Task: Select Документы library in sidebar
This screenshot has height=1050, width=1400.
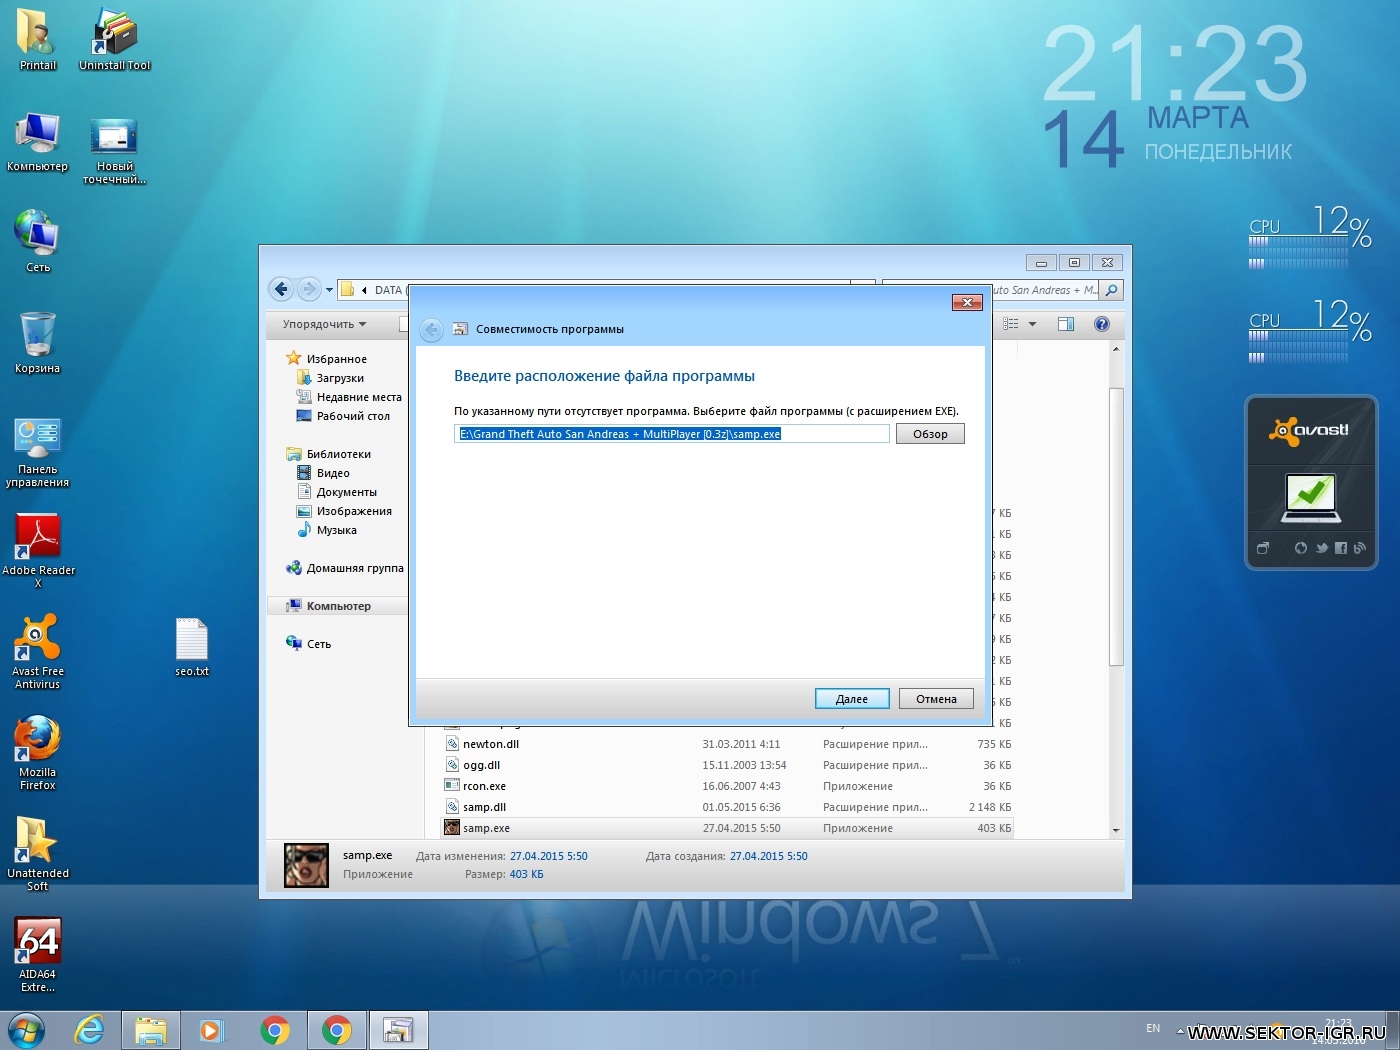Action: point(346,492)
